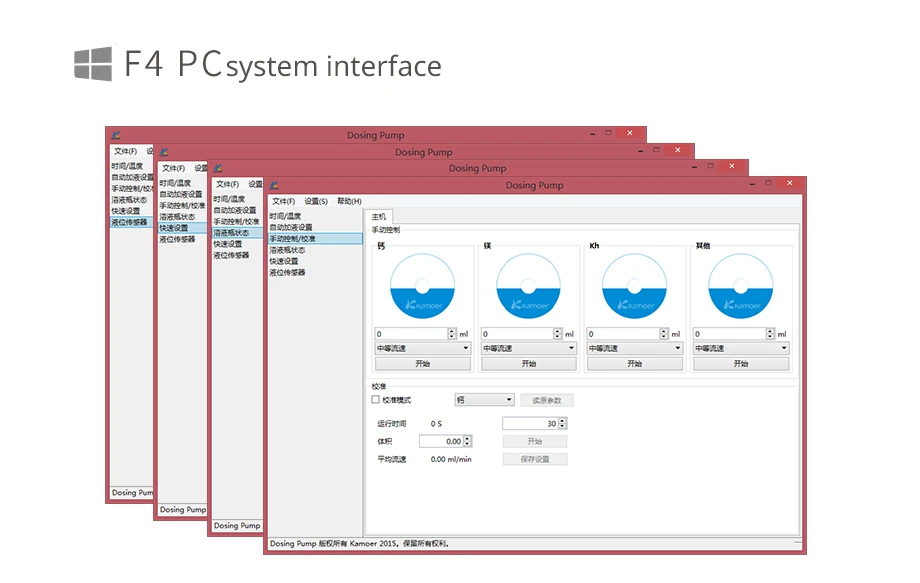
Task: Click the 开始 button under 镁
Action: click(x=529, y=364)
